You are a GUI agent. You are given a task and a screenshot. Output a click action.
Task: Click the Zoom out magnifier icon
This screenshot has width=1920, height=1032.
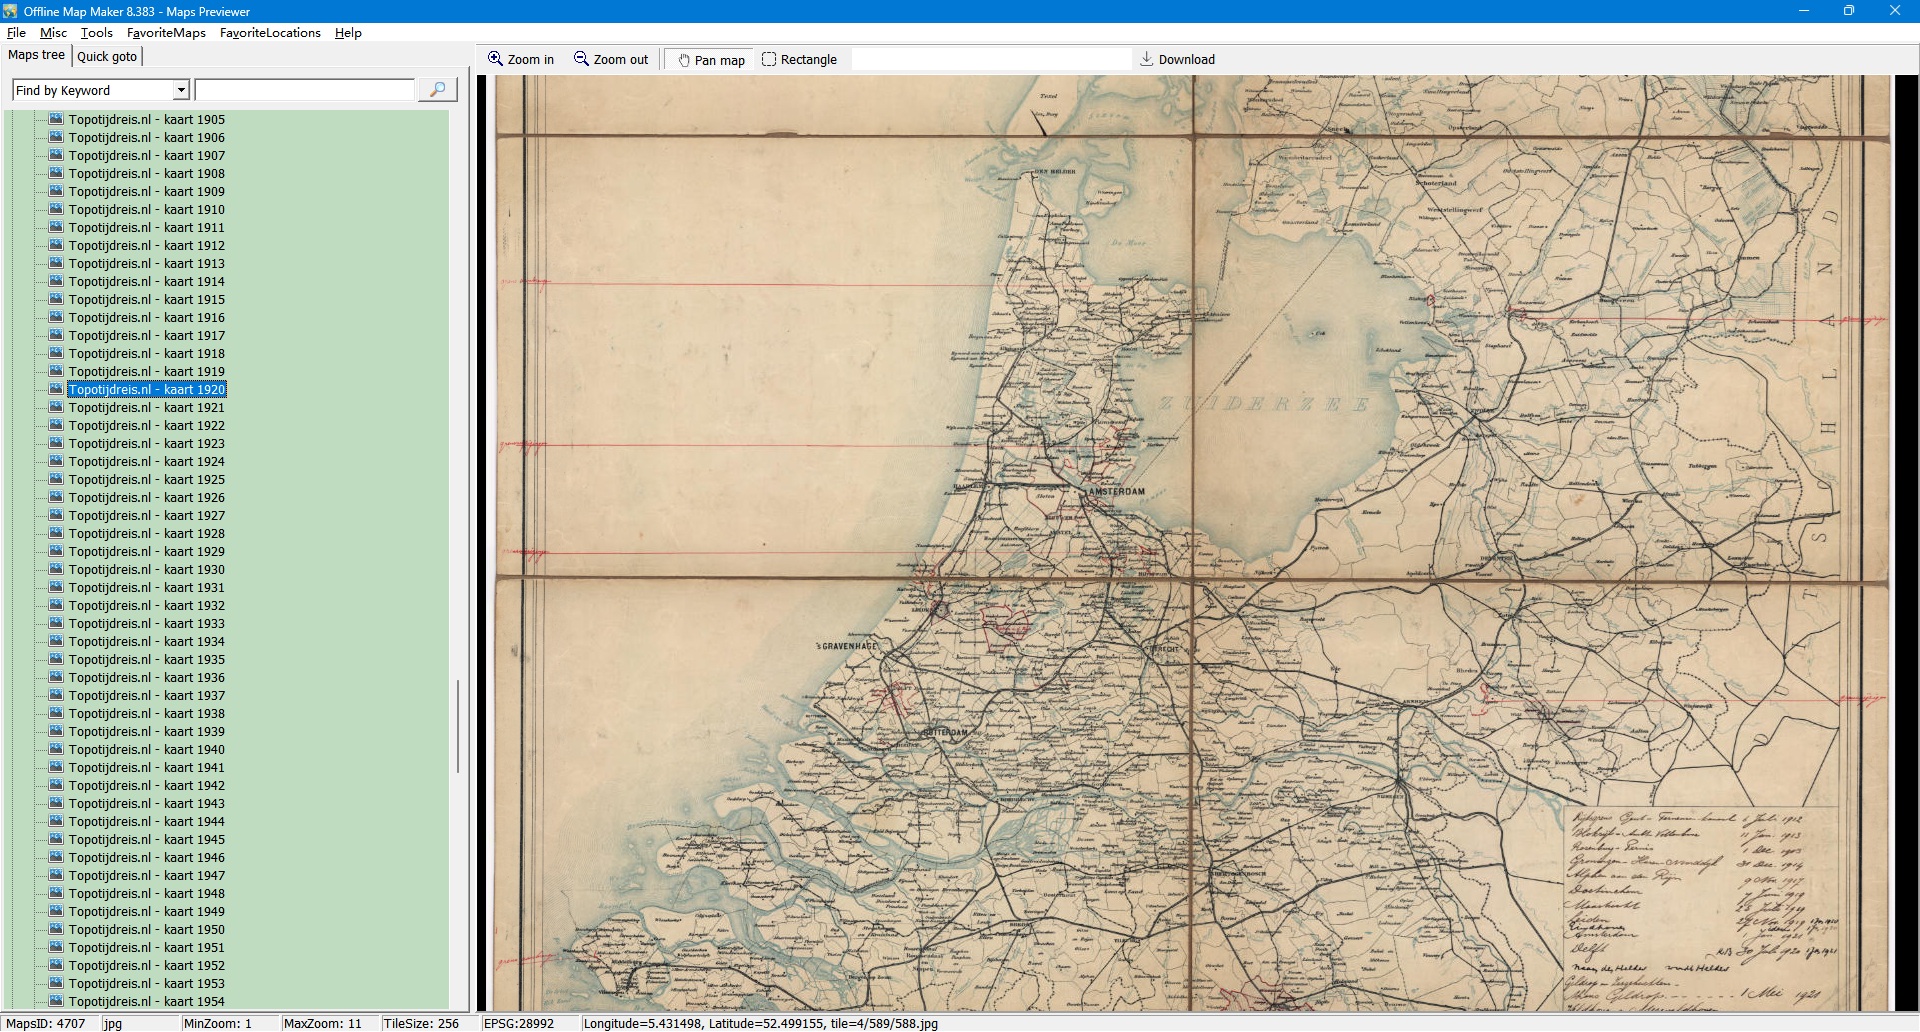(581, 59)
